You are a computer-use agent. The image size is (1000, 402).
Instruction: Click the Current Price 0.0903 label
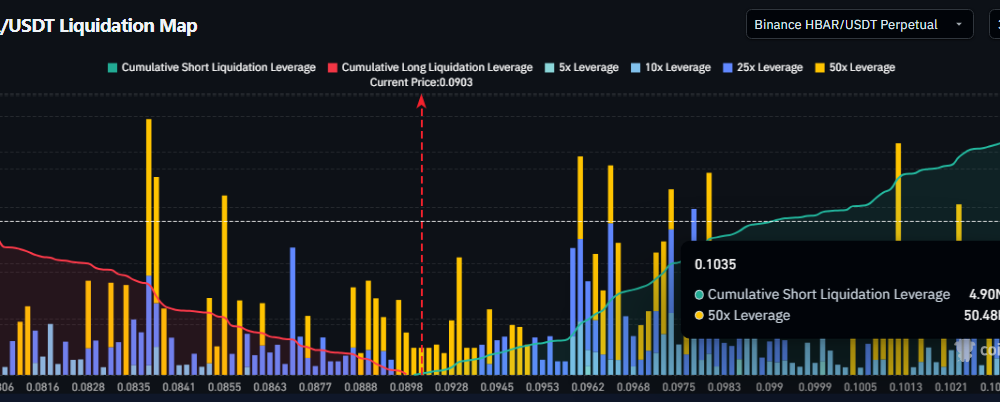click(421, 82)
